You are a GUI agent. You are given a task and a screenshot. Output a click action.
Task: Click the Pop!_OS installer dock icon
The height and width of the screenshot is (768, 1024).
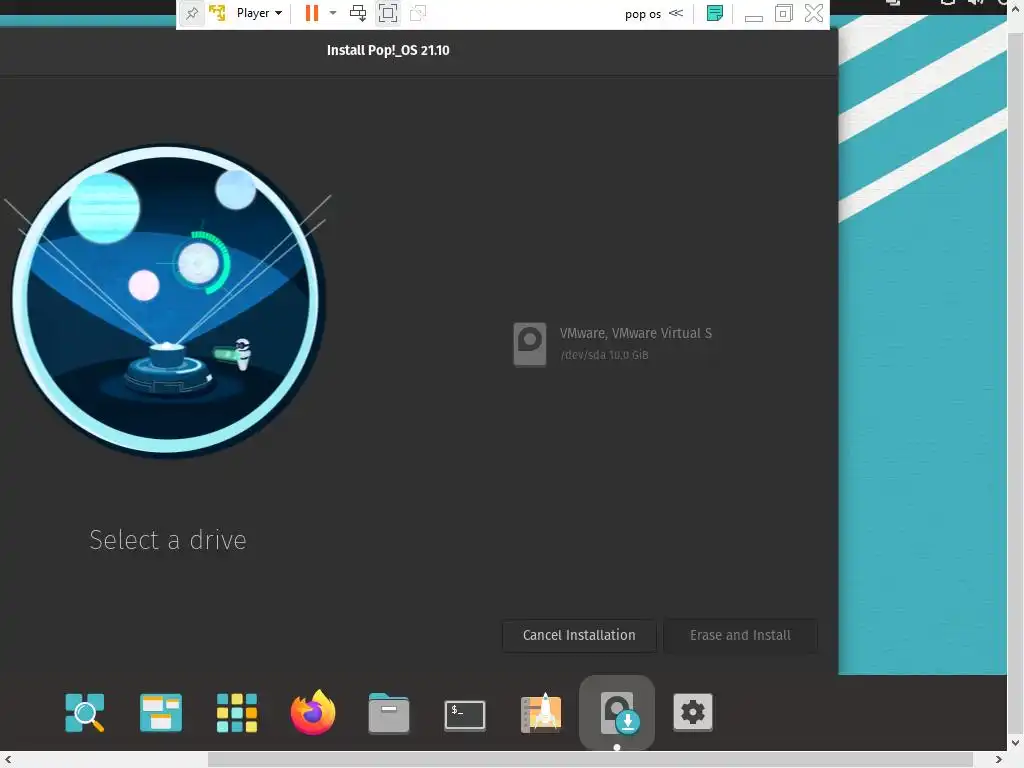pos(617,712)
